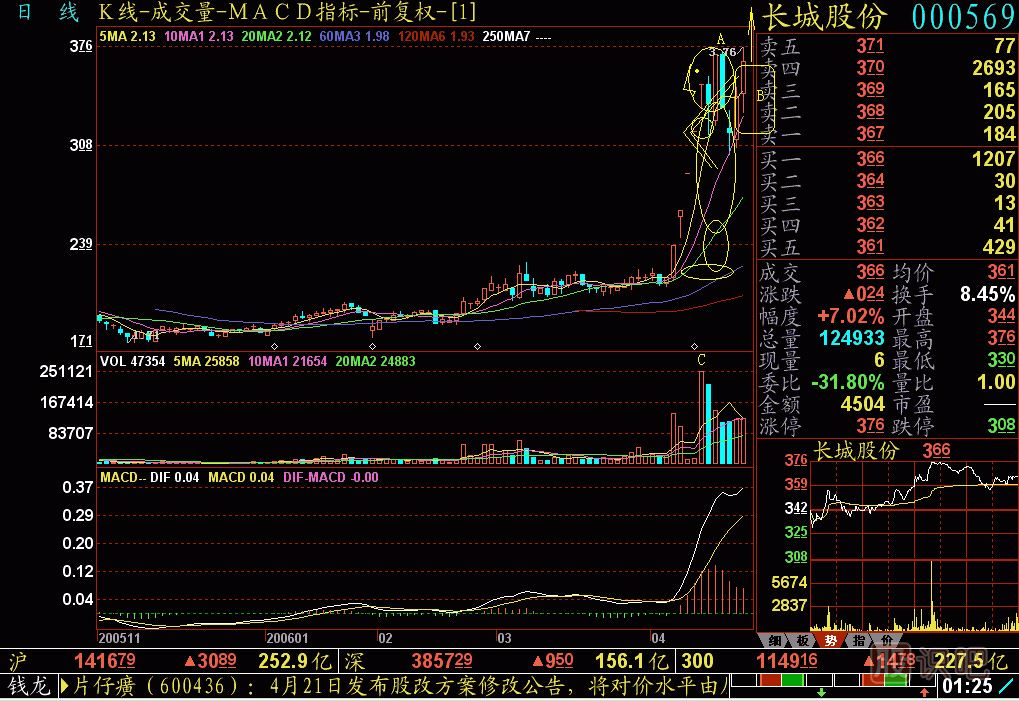Select the active 势 (trend) tab
The height and width of the screenshot is (701, 1019).
click(830, 641)
